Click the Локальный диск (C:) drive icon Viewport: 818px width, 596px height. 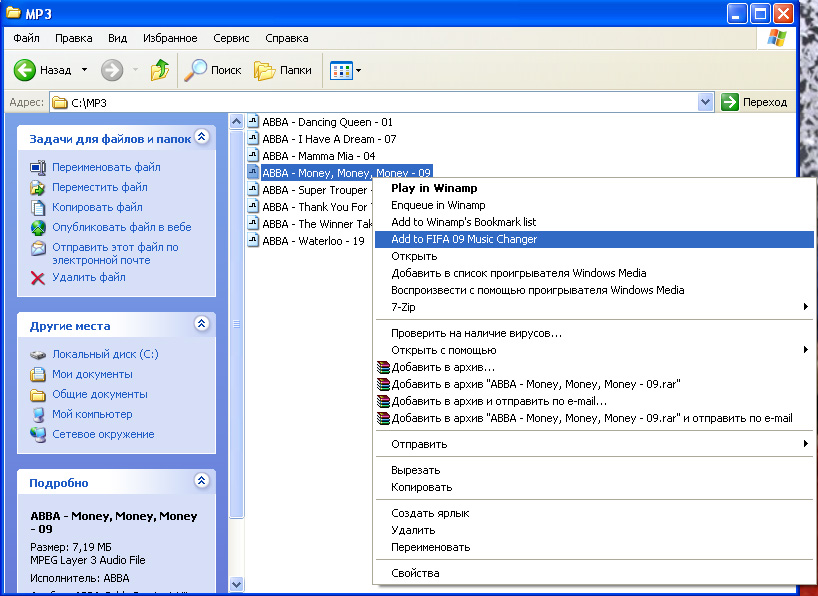click(38, 355)
